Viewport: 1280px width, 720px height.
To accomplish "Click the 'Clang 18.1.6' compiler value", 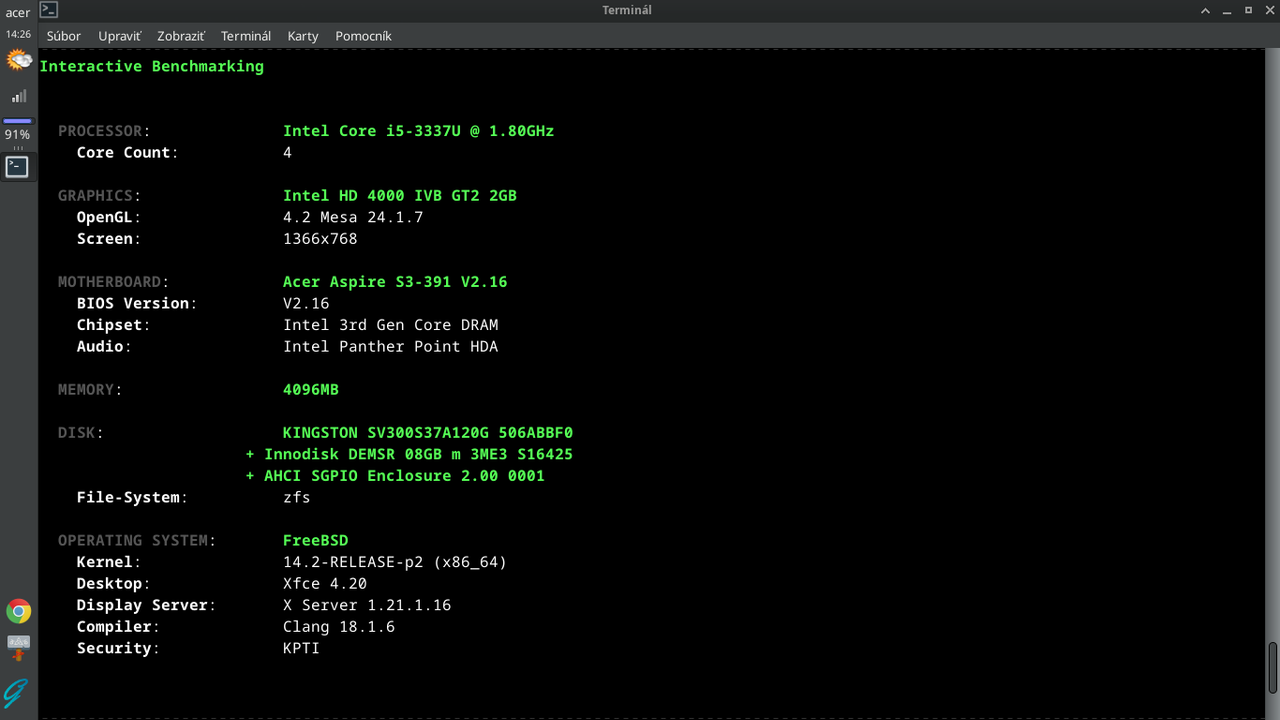I will pos(339,627).
